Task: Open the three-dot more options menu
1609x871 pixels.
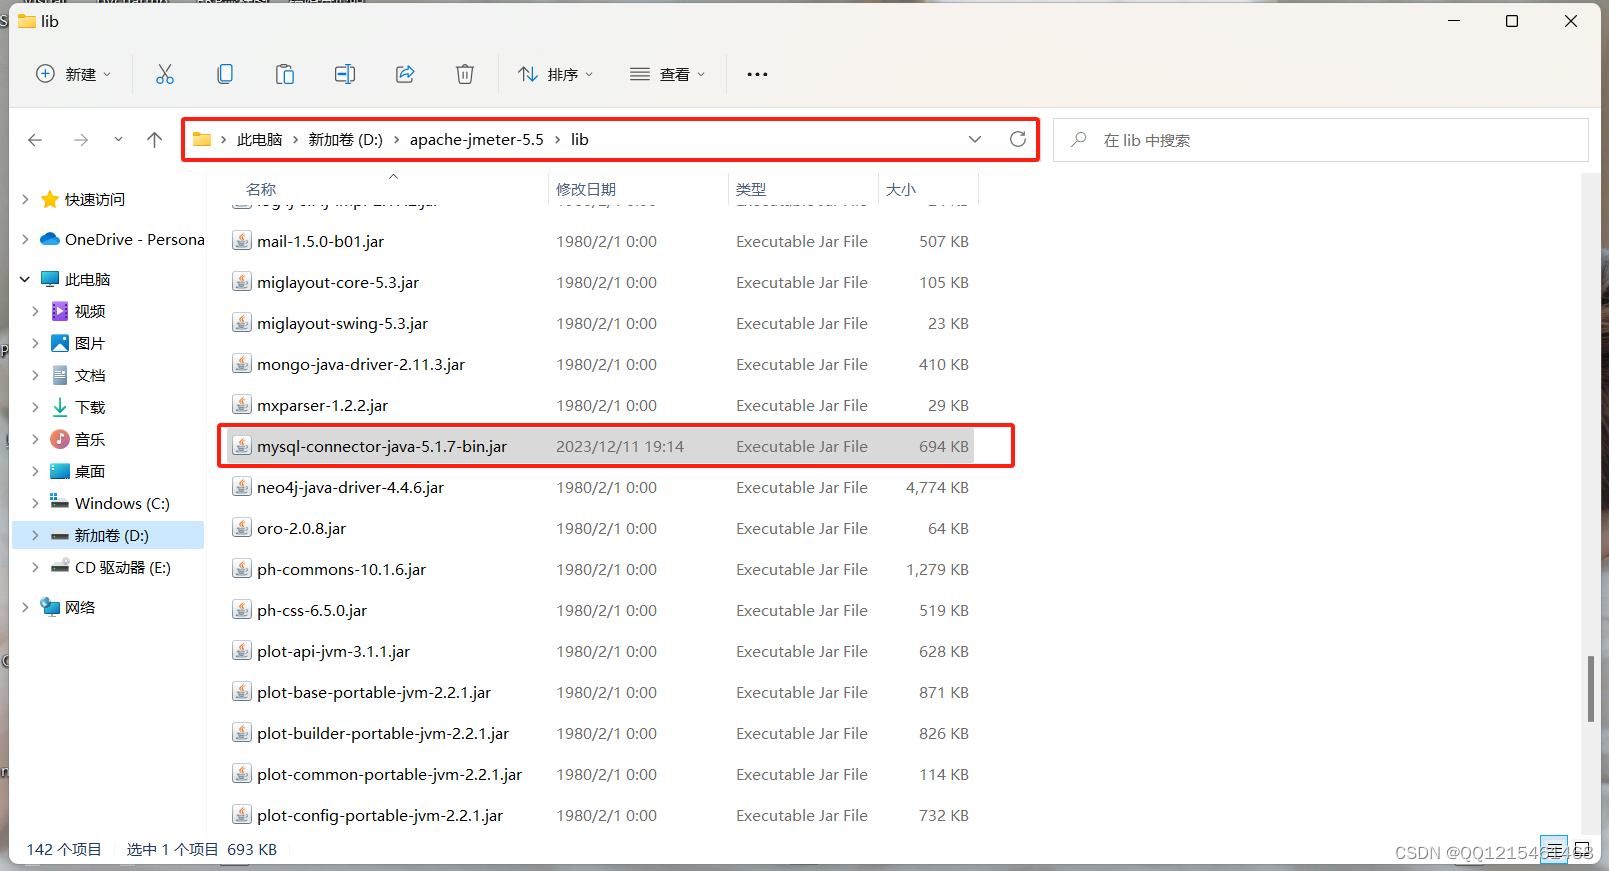Action: (x=757, y=74)
